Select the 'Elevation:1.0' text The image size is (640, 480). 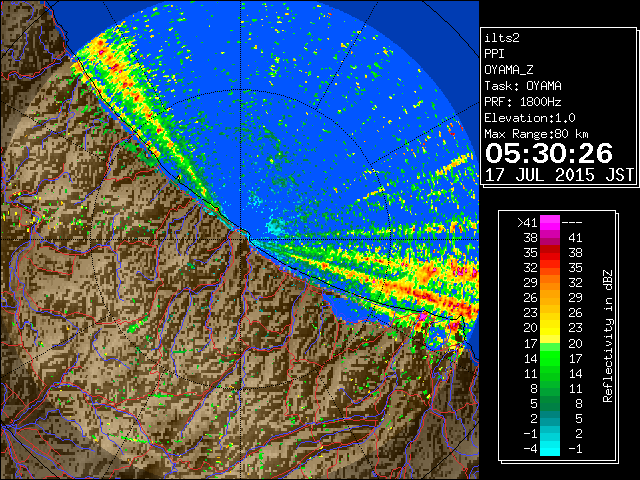pyautogui.click(x=530, y=118)
